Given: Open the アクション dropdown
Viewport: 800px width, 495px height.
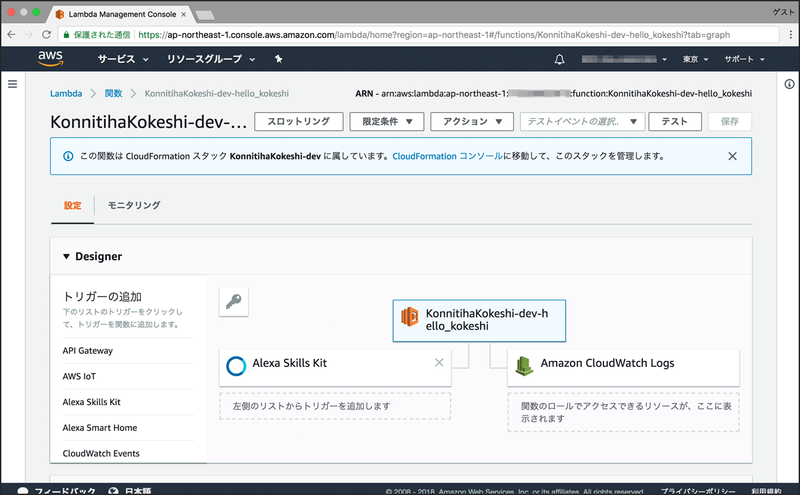Looking at the screenshot, I should coord(472,121).
